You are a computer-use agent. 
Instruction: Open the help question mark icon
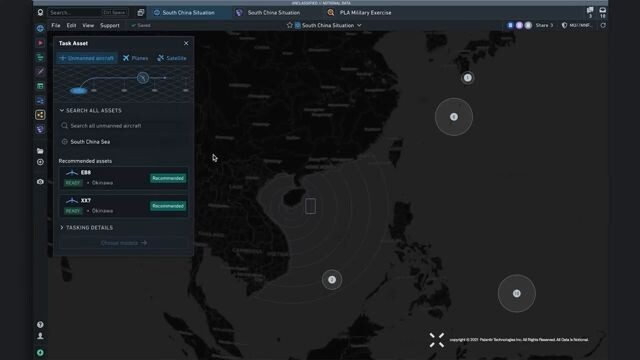pos(40,324)
